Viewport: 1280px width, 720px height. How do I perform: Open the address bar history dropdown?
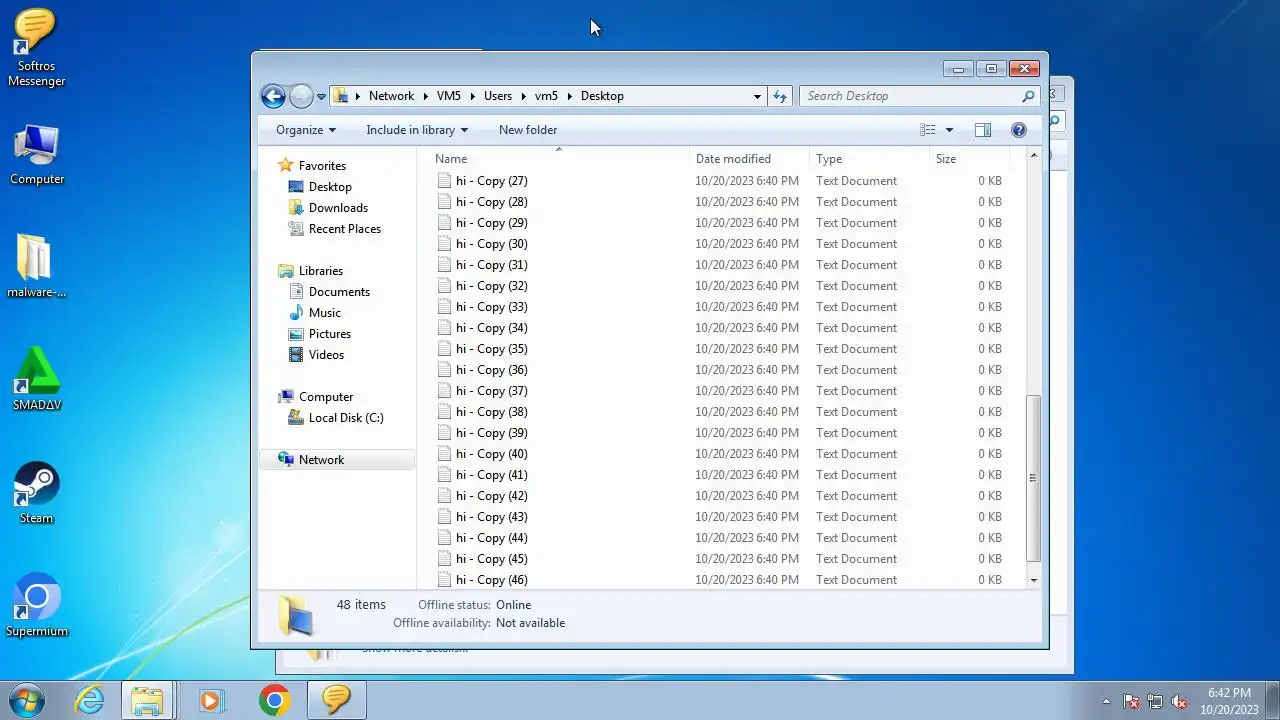(757, 96)
